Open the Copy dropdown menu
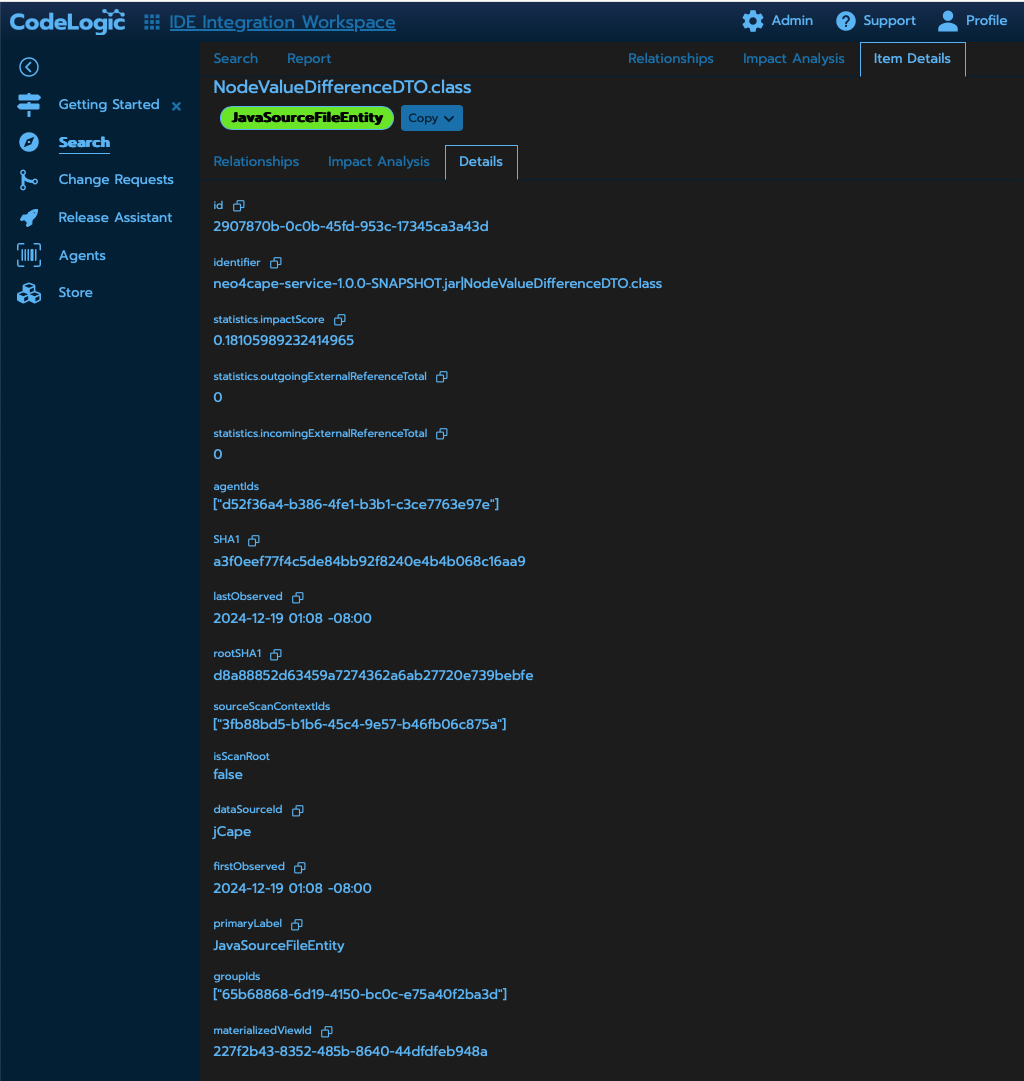The height and width of the screenshot is (1081, 1024). (431, 118)
